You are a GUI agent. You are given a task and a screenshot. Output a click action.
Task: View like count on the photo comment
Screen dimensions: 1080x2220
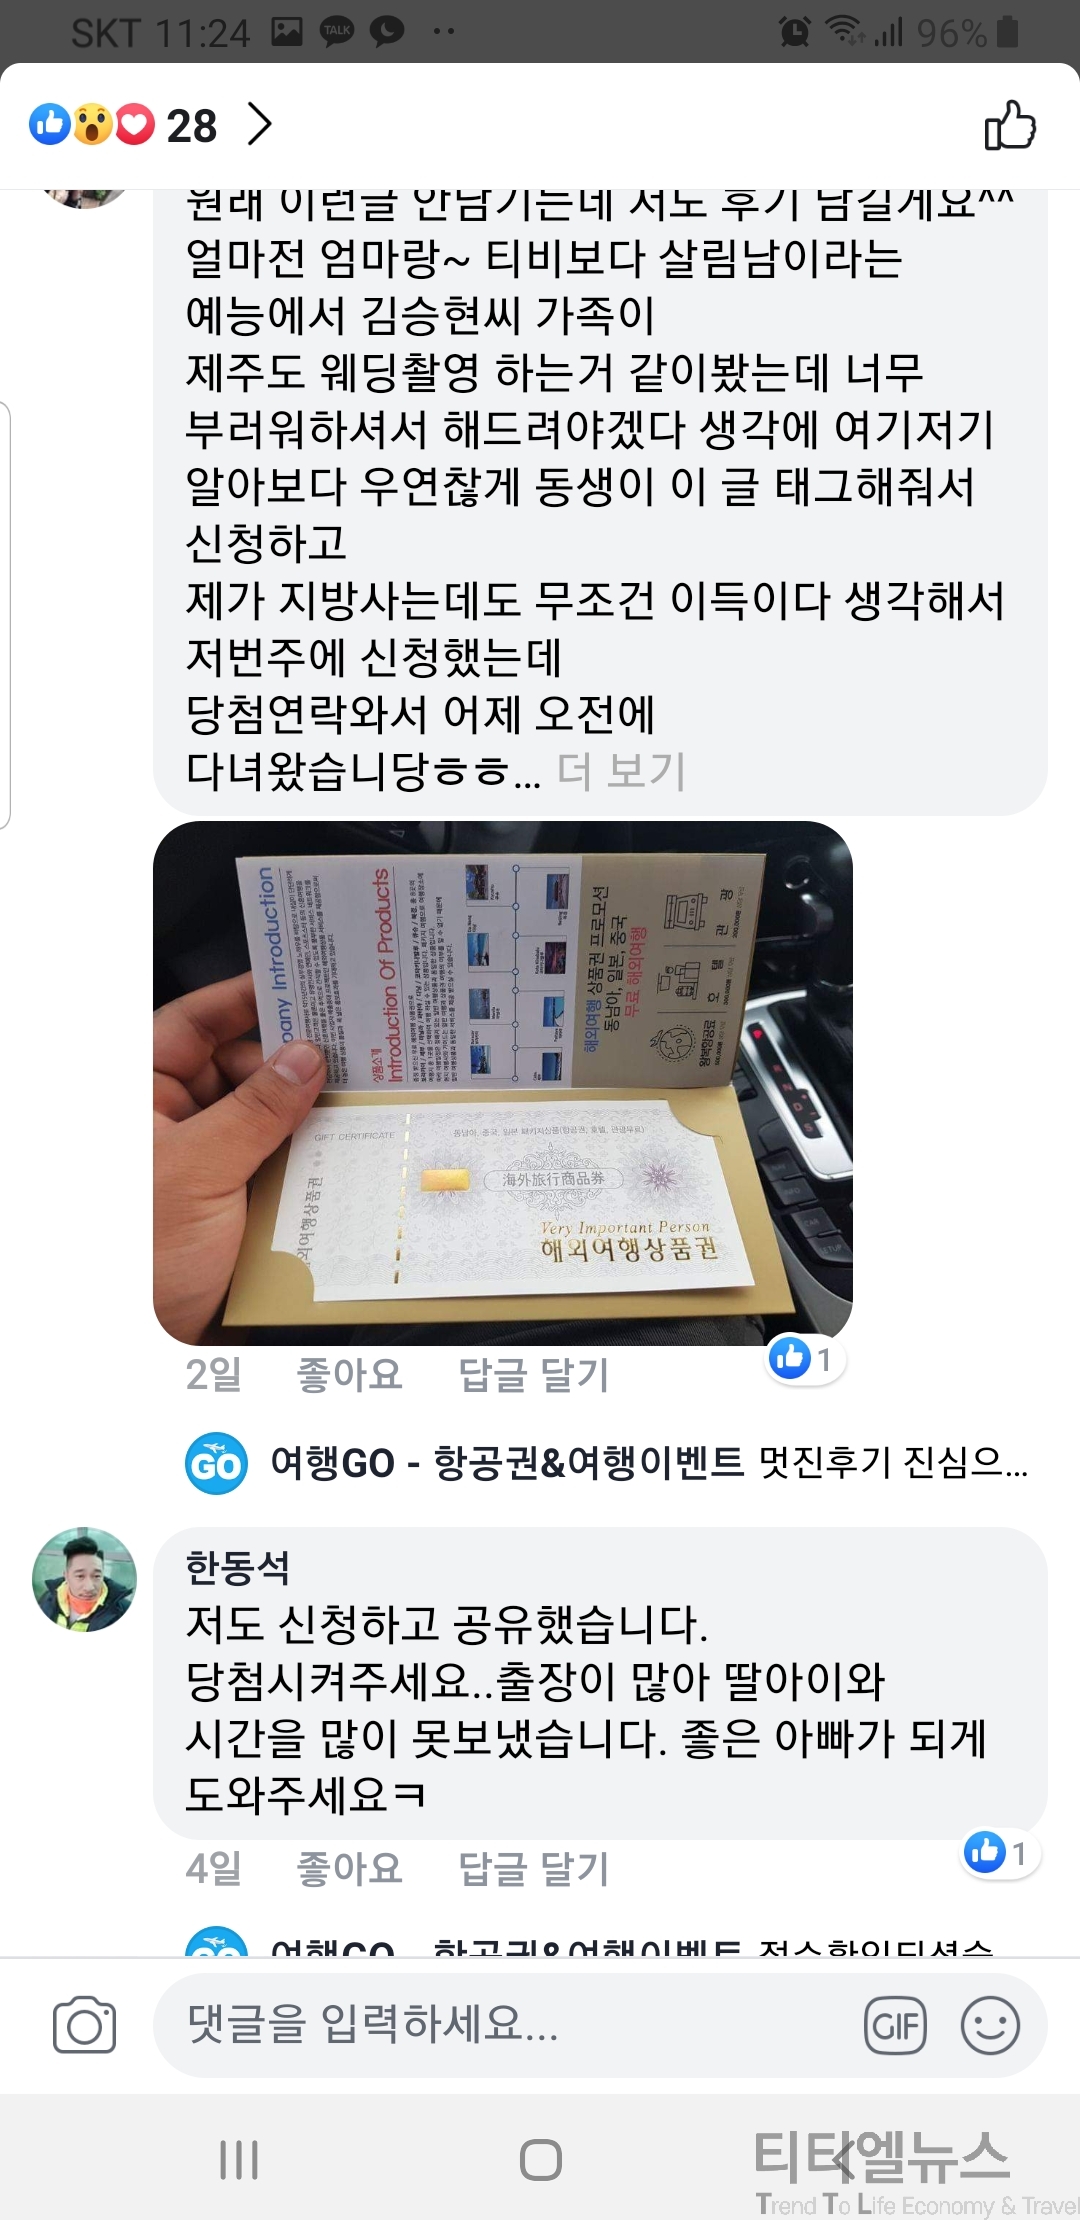806,1359
